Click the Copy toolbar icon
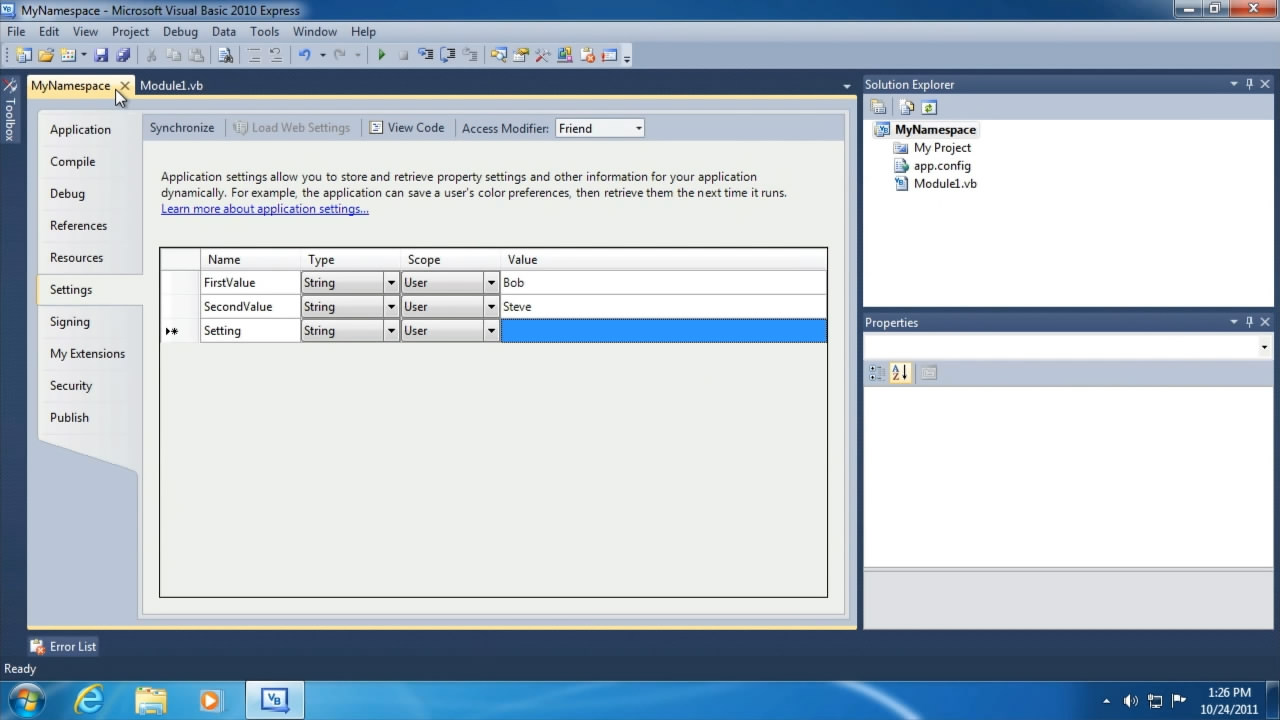 (x=174, y=55)
